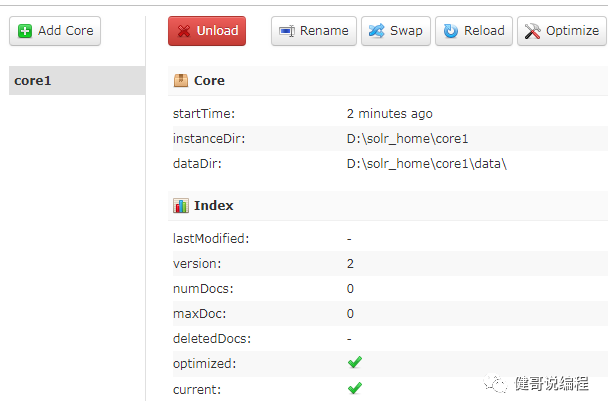Viewport: 608px width, 410px height.
Task: Click the numDocs value
Action: (351, 289)
